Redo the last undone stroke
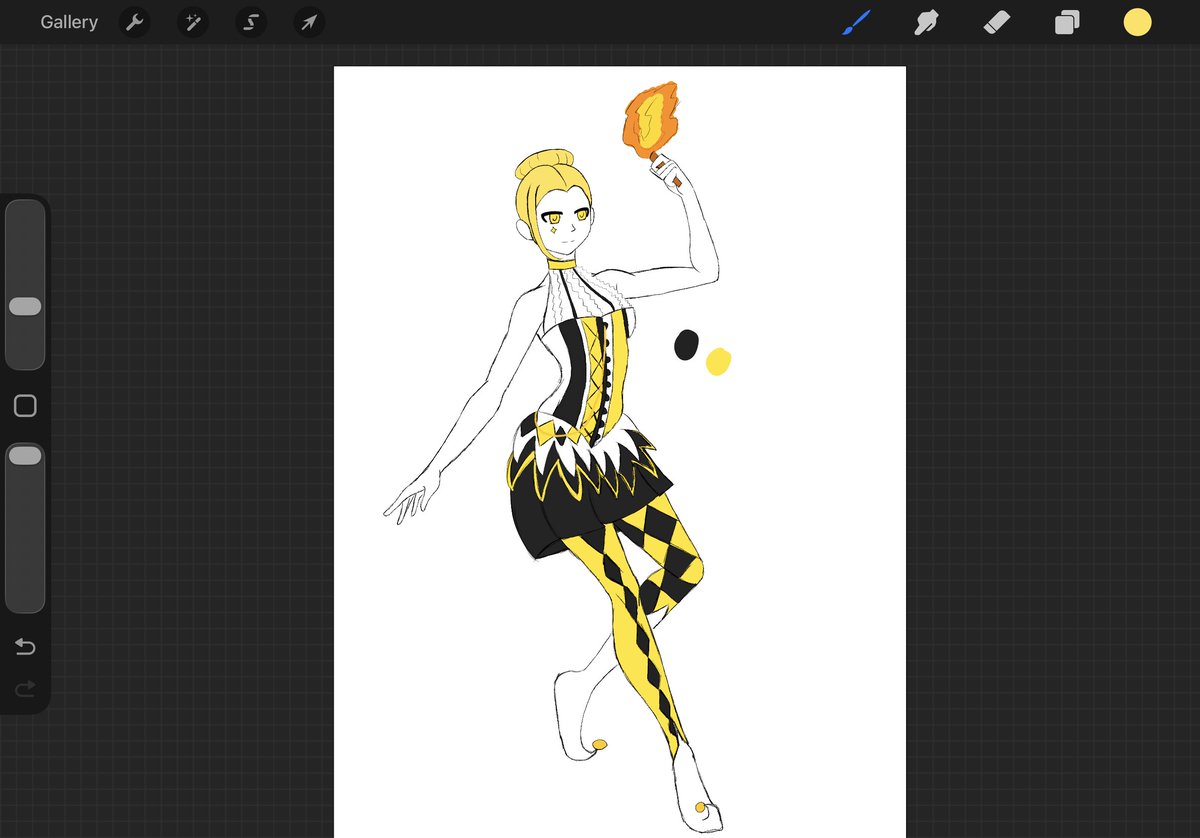 point(25,688)
